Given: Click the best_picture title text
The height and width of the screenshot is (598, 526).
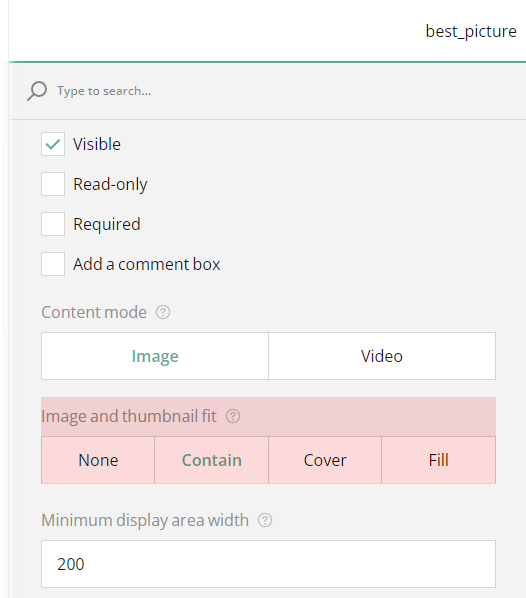Looking at the screenshot, I should coord(471,31).
